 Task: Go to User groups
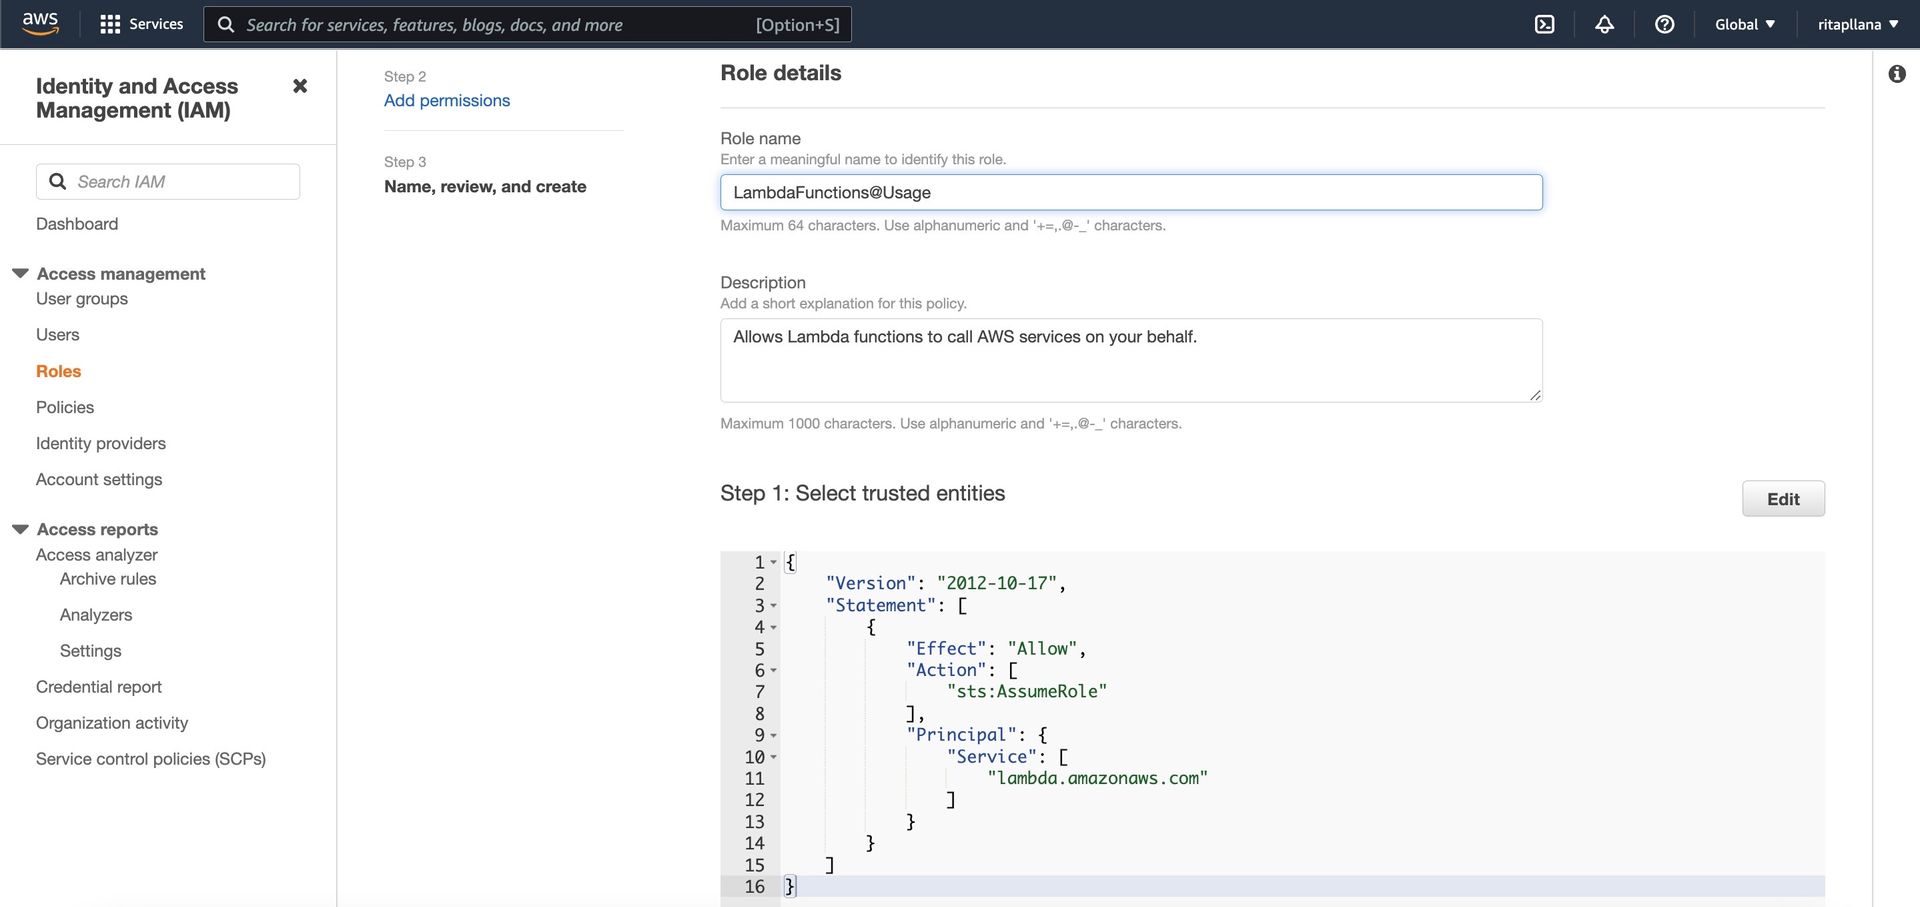[82, 298]
